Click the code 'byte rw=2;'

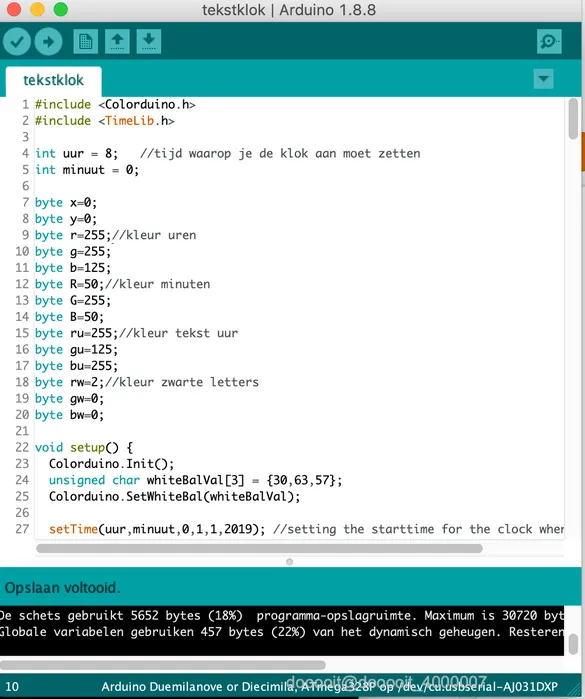[69, 382]
